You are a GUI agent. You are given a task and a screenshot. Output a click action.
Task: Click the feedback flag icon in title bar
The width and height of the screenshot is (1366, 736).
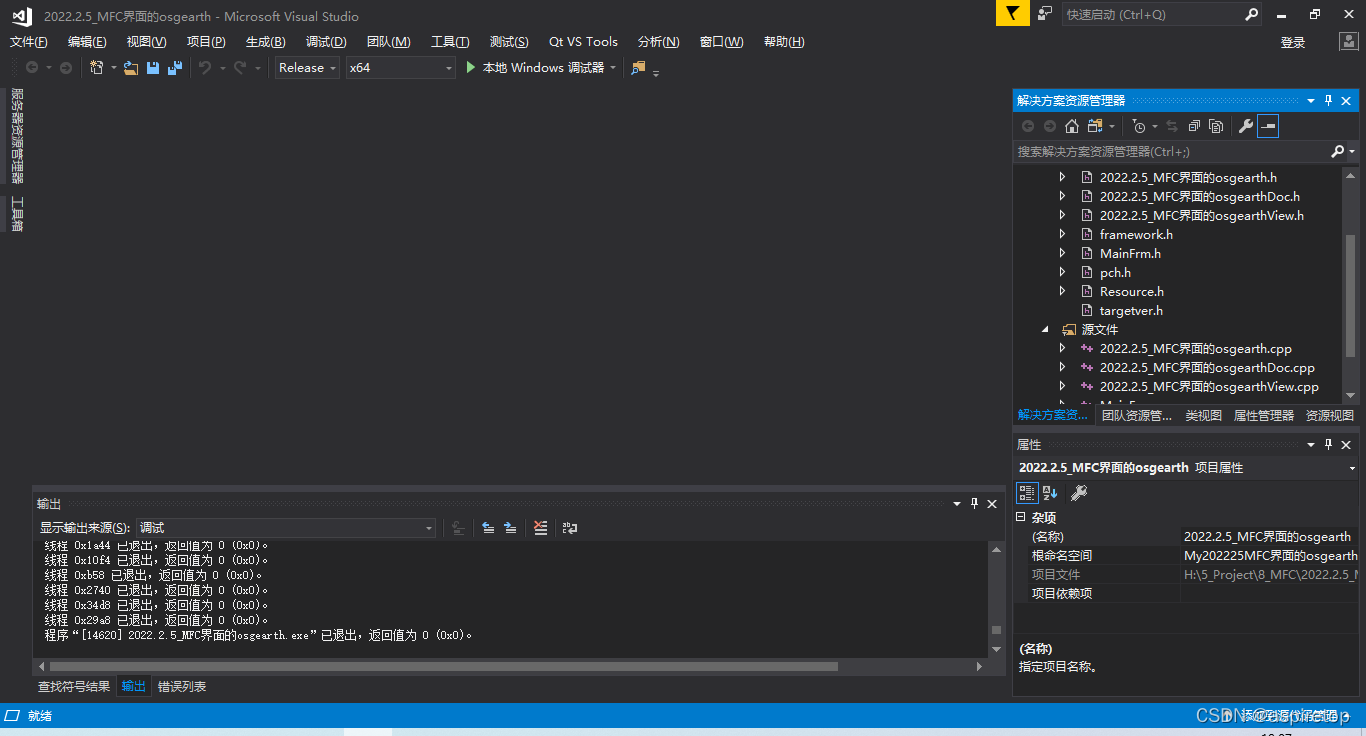click(x=1012, y=14)
